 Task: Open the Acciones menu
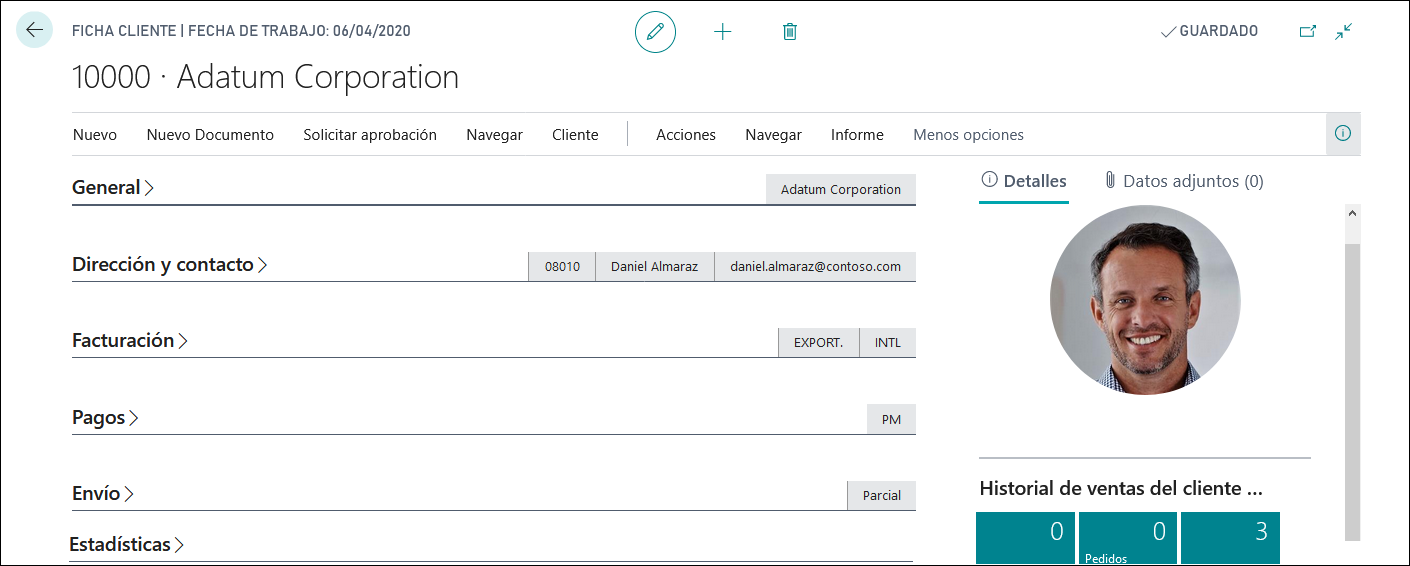click(x=686, y=135)
